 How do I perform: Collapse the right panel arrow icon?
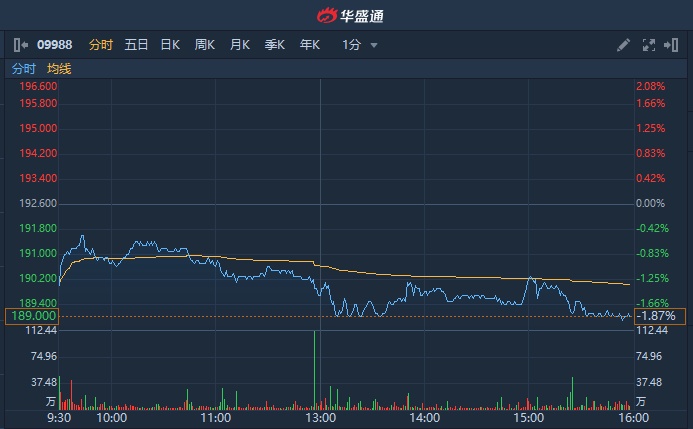click(671, 45)
